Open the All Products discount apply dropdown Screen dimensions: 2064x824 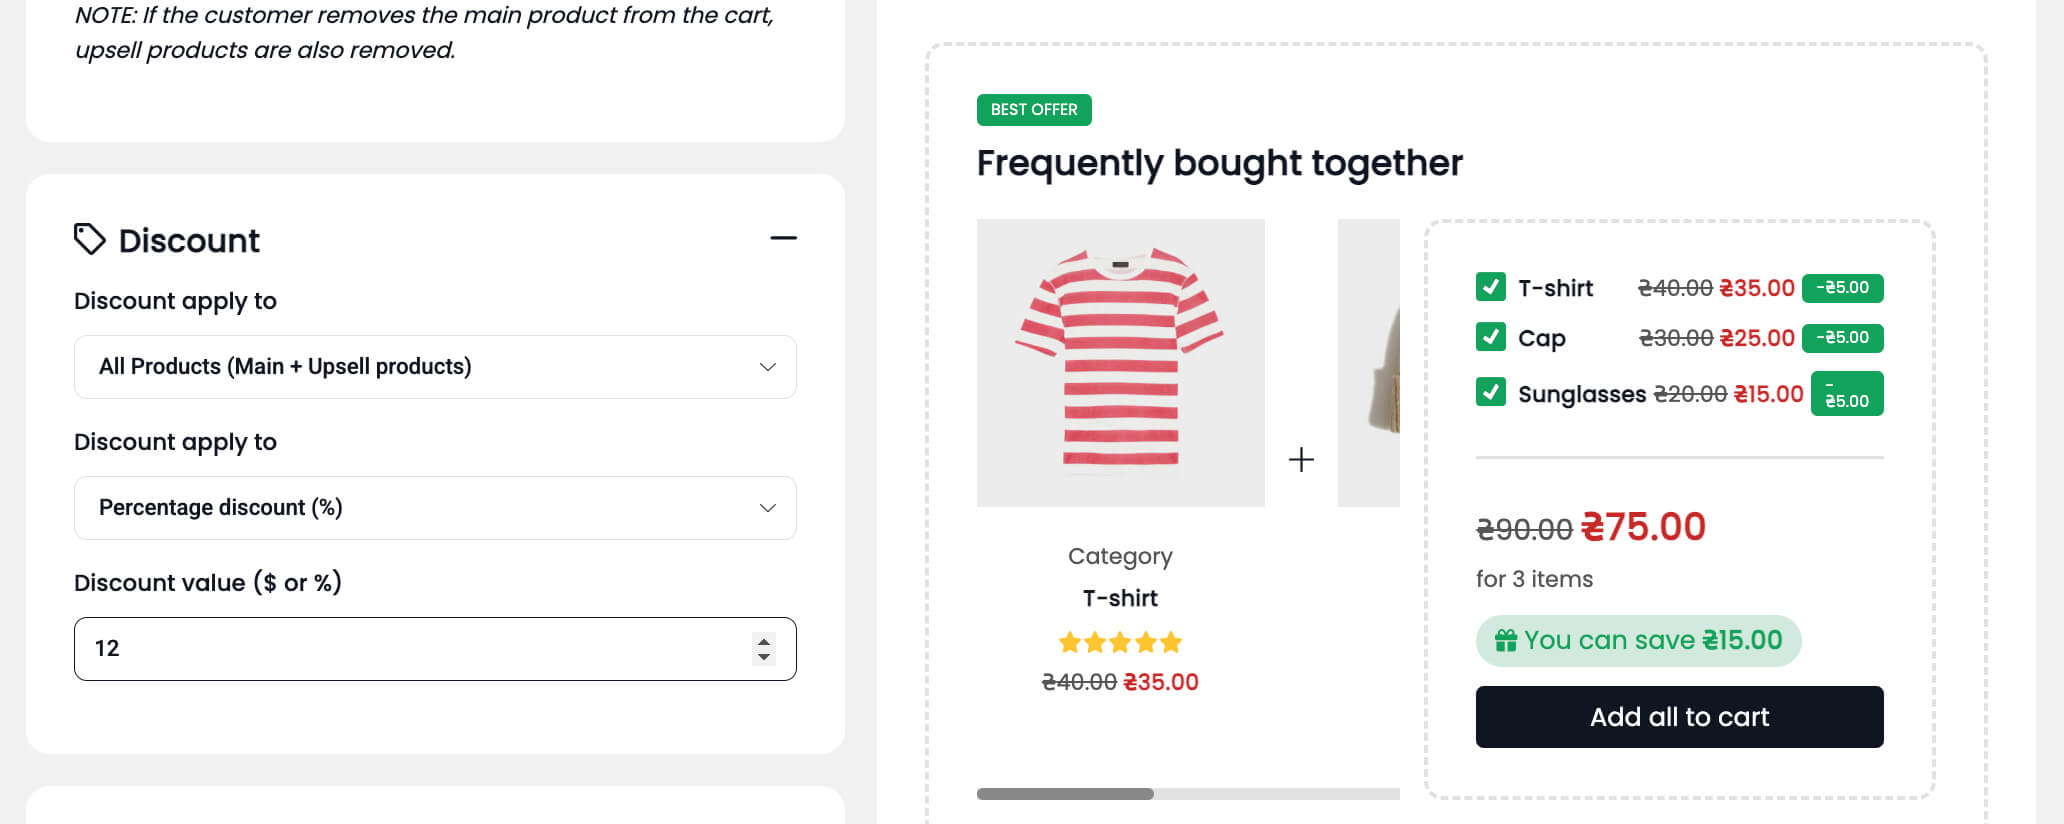(435, 367)
